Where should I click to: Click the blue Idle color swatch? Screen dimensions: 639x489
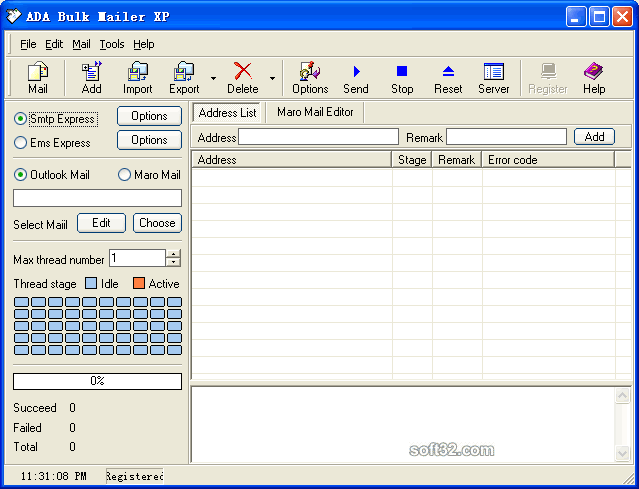(x=91, y=283)
